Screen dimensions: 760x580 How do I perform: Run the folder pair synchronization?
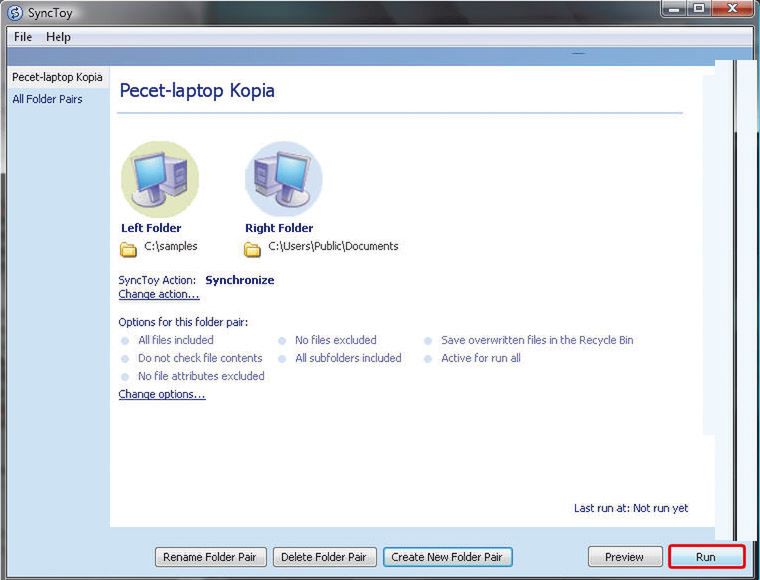(706, 557)
